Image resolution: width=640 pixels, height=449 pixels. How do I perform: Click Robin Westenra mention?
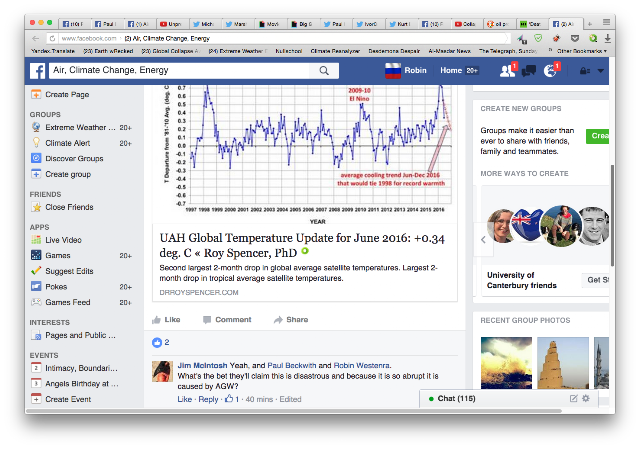(x=361, y=365)
